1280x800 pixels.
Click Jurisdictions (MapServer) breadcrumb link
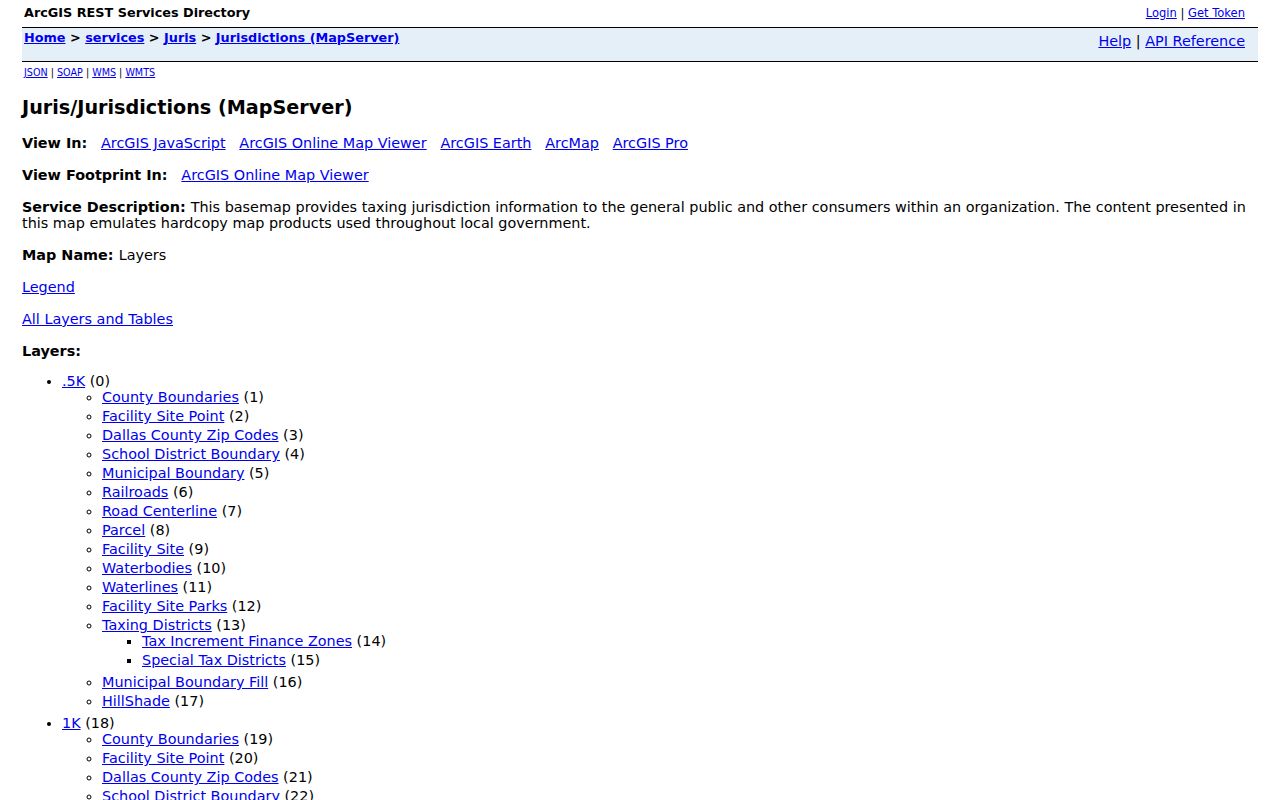click(307, 38)
